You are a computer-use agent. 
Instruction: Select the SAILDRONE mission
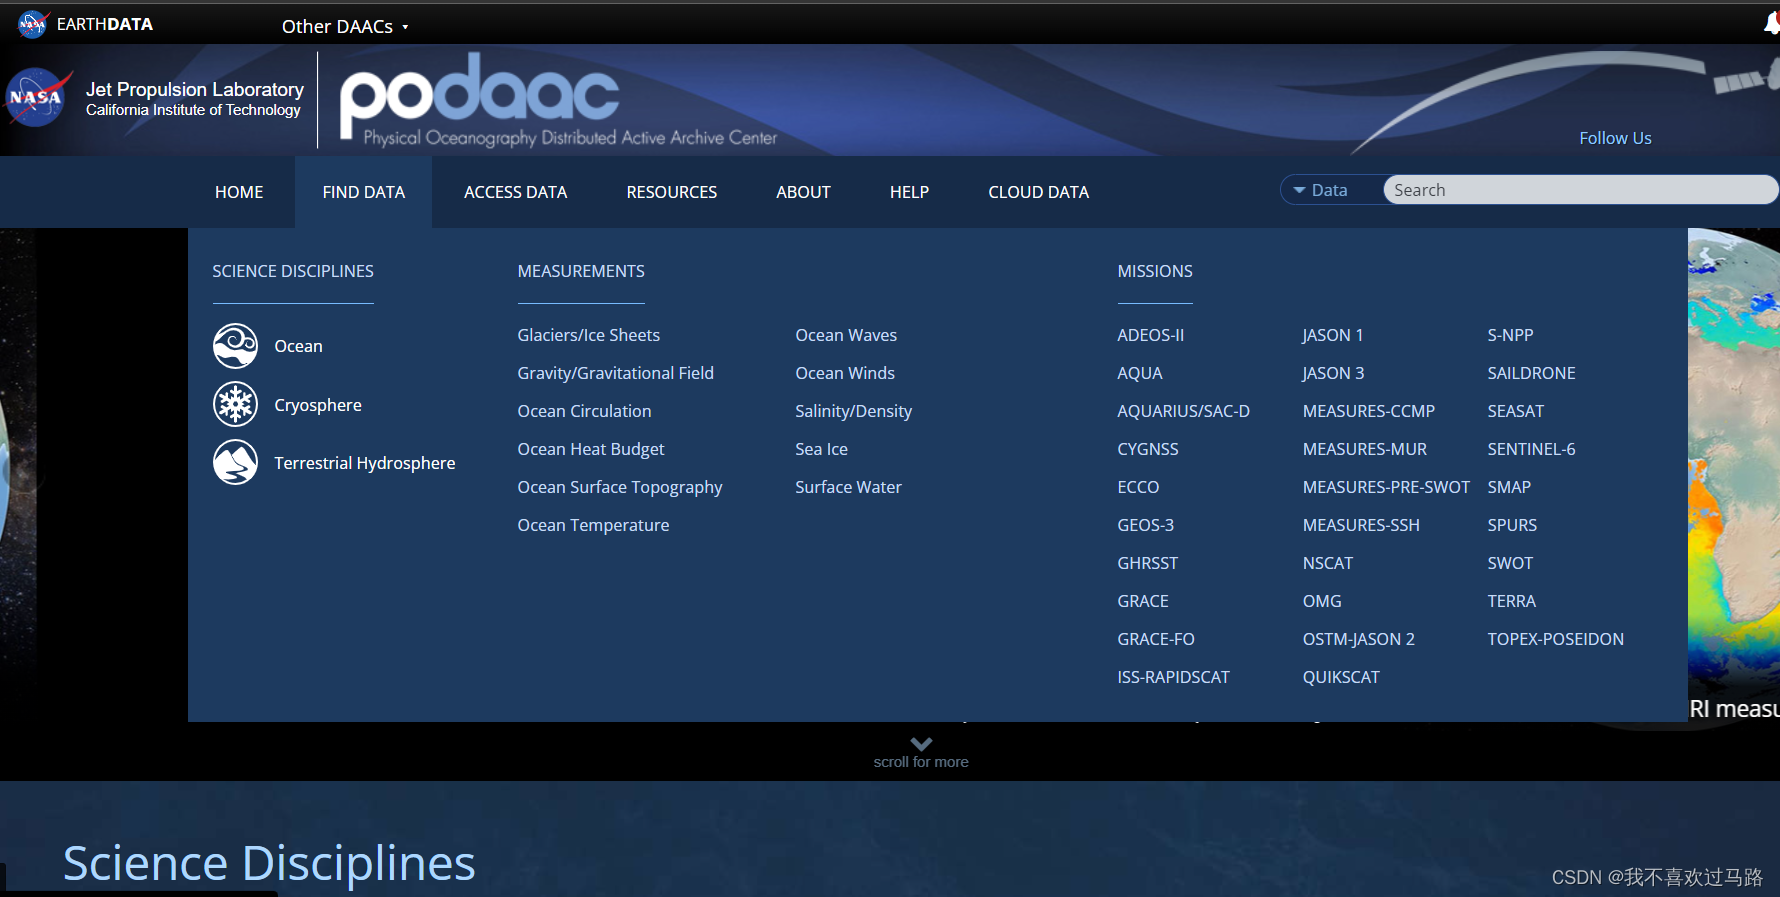pos(1531,373)
